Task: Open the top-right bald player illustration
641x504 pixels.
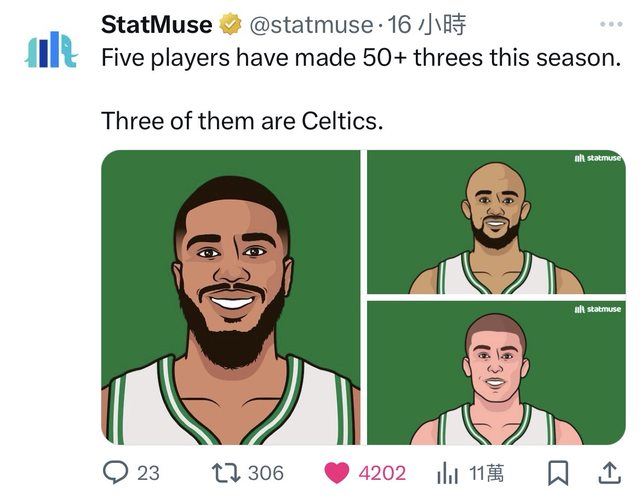Action: pos(496,222)
